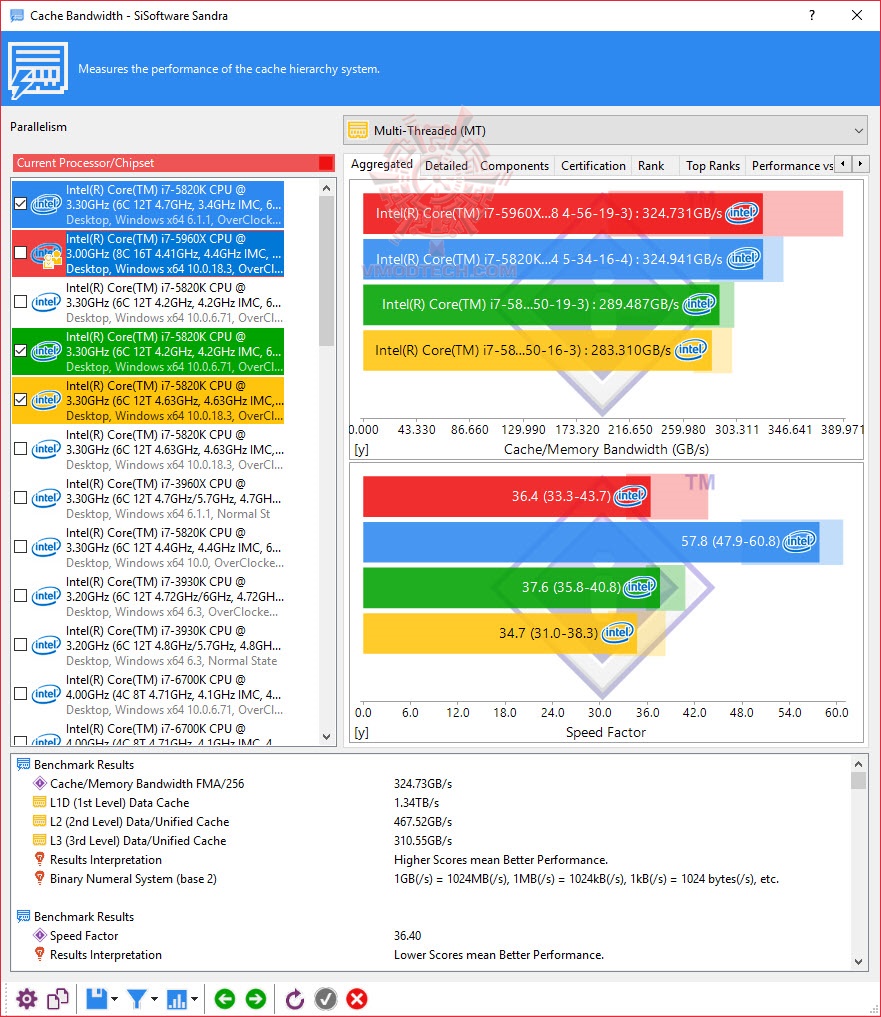The width and height of the screenshot is (881, 1017).
Task: Go back with the green left arrow
Action: (x=225, y=999)
